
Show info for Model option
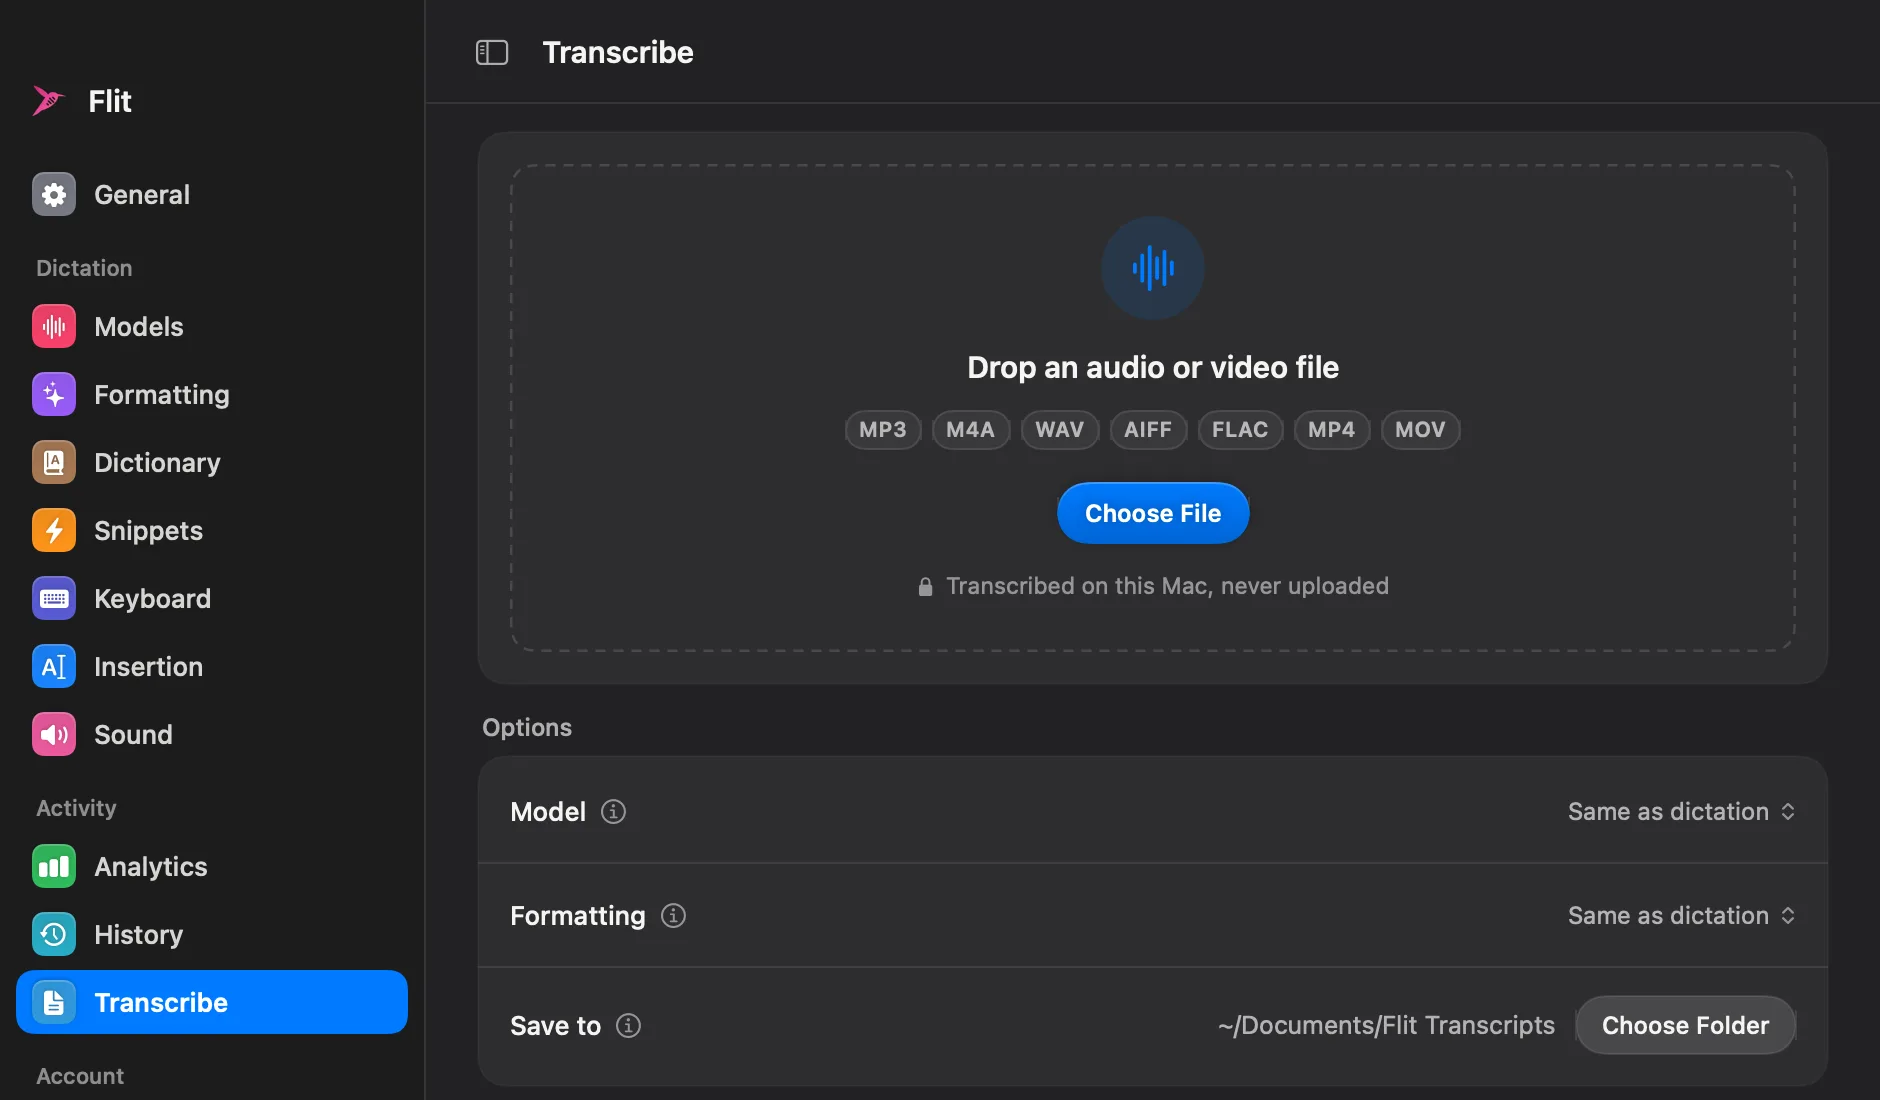pyautogui.click(x=613, y=811)
